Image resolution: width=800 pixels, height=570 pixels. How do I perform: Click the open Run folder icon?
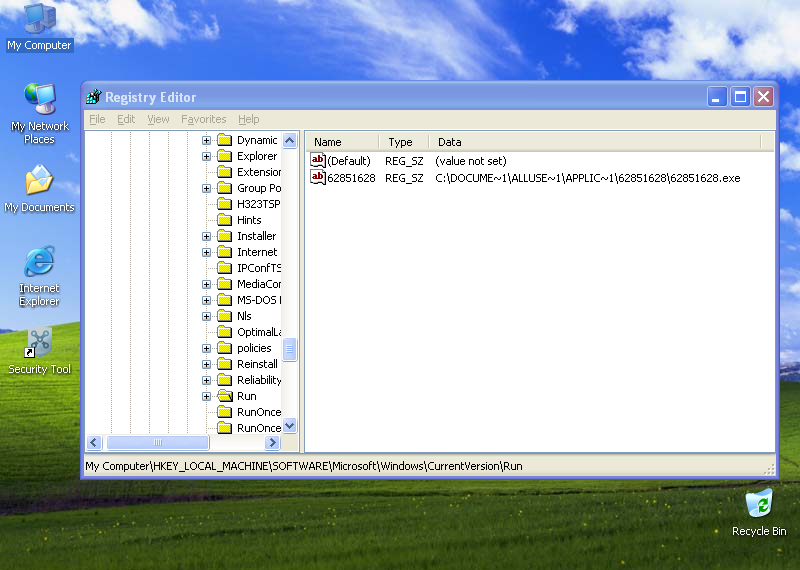click(x=224, y=396)
